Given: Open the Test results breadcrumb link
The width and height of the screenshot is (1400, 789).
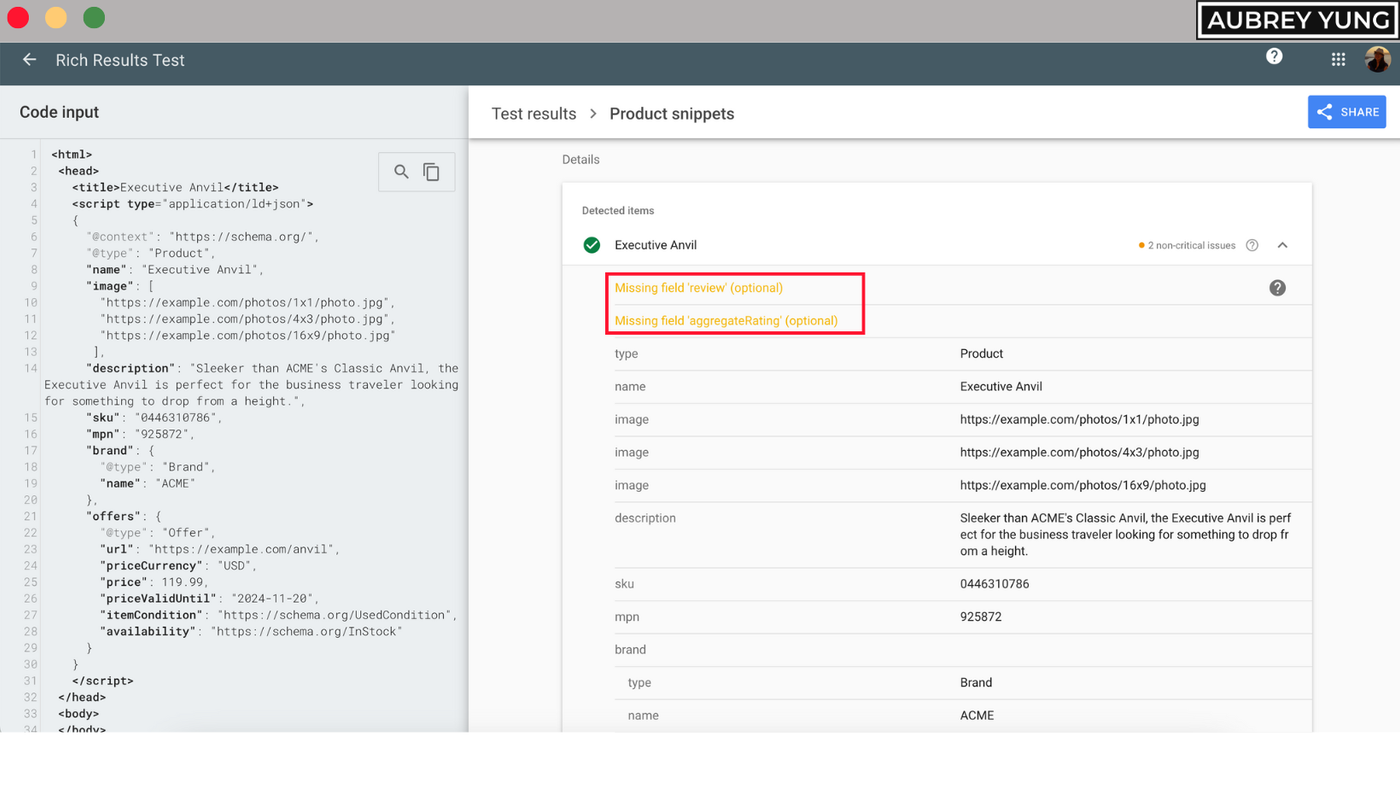Looking at the screenshot, I should pyautogui.click(x=534, y=113).
